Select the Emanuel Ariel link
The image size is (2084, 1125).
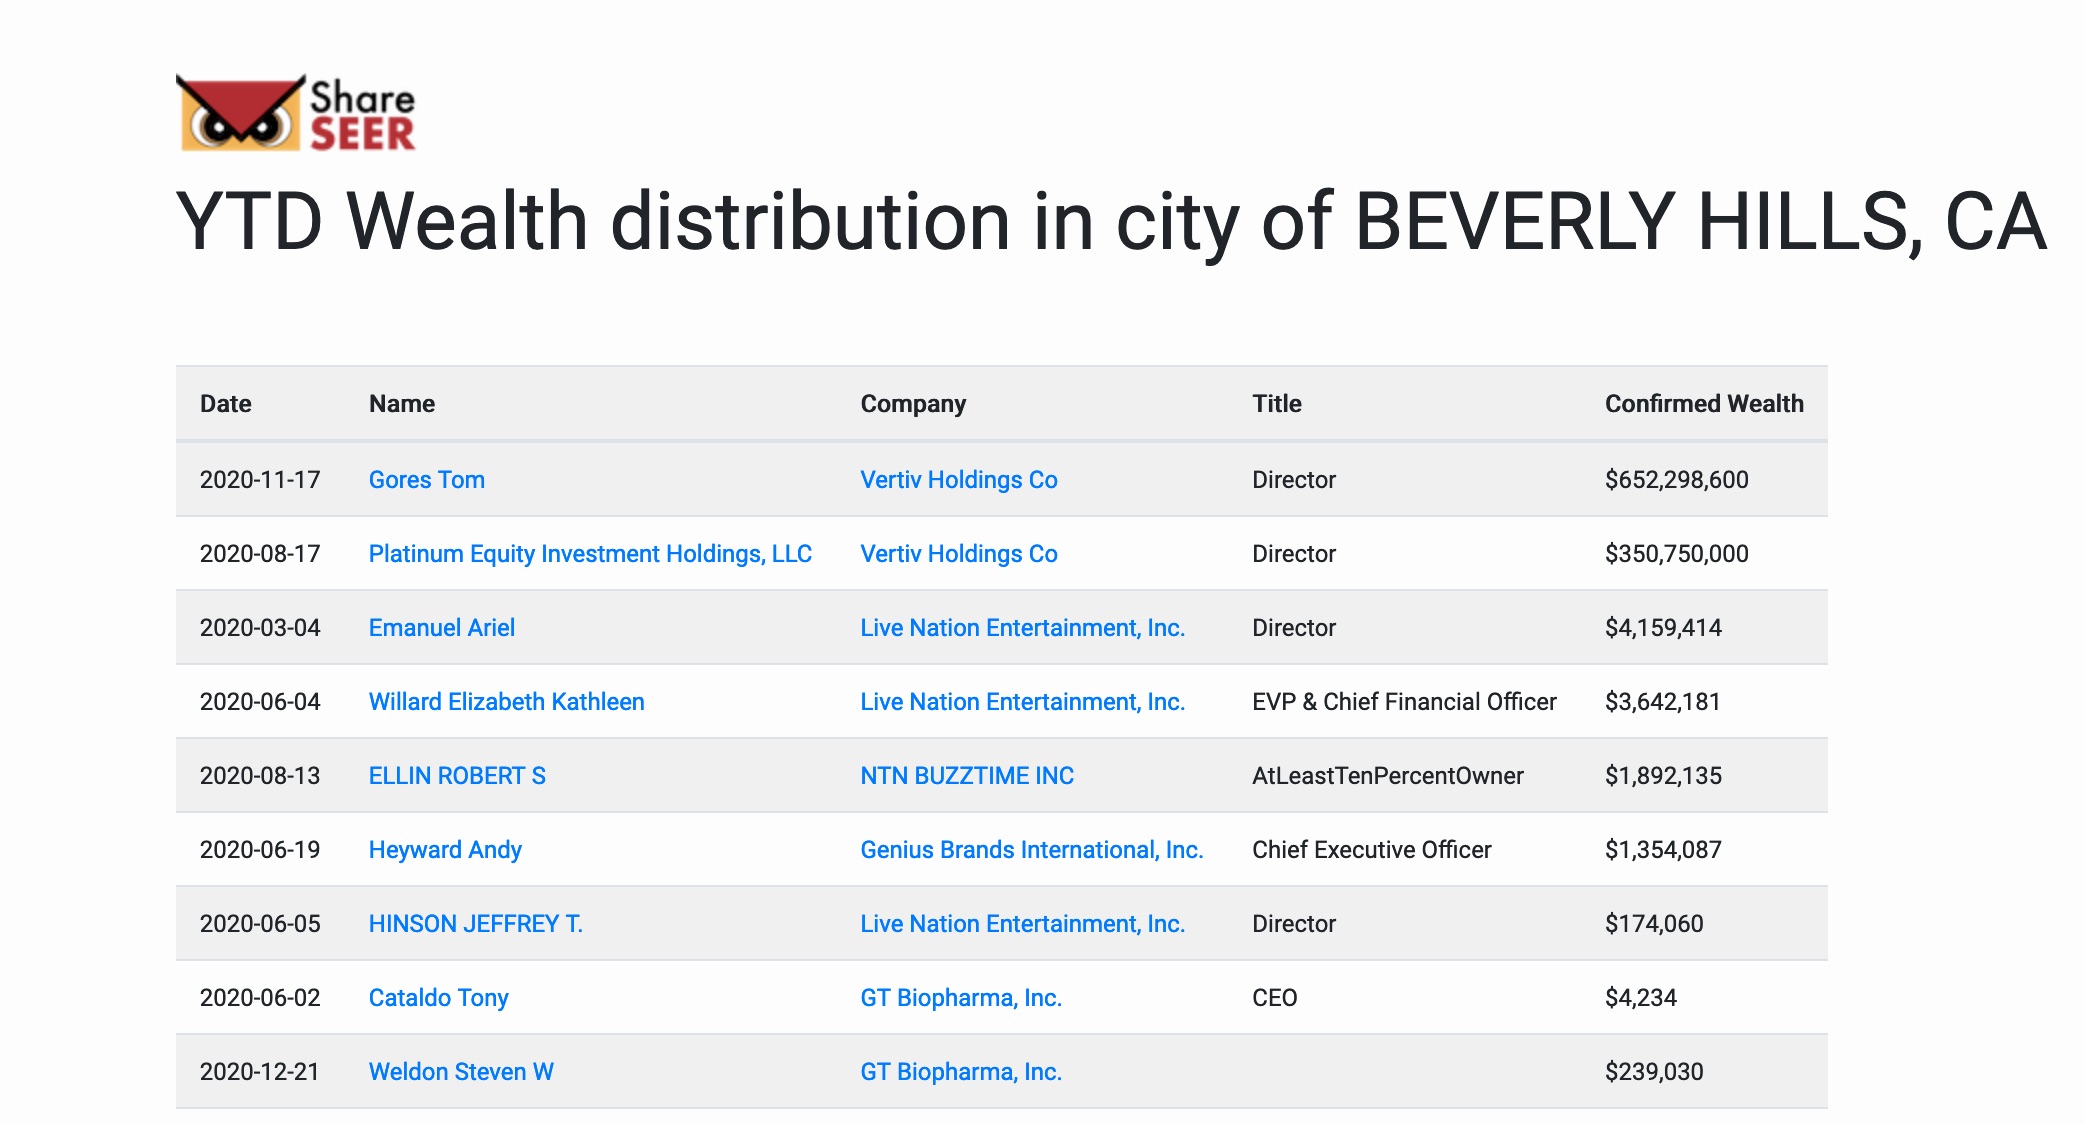pyautogui.click(x=441, y=627)
